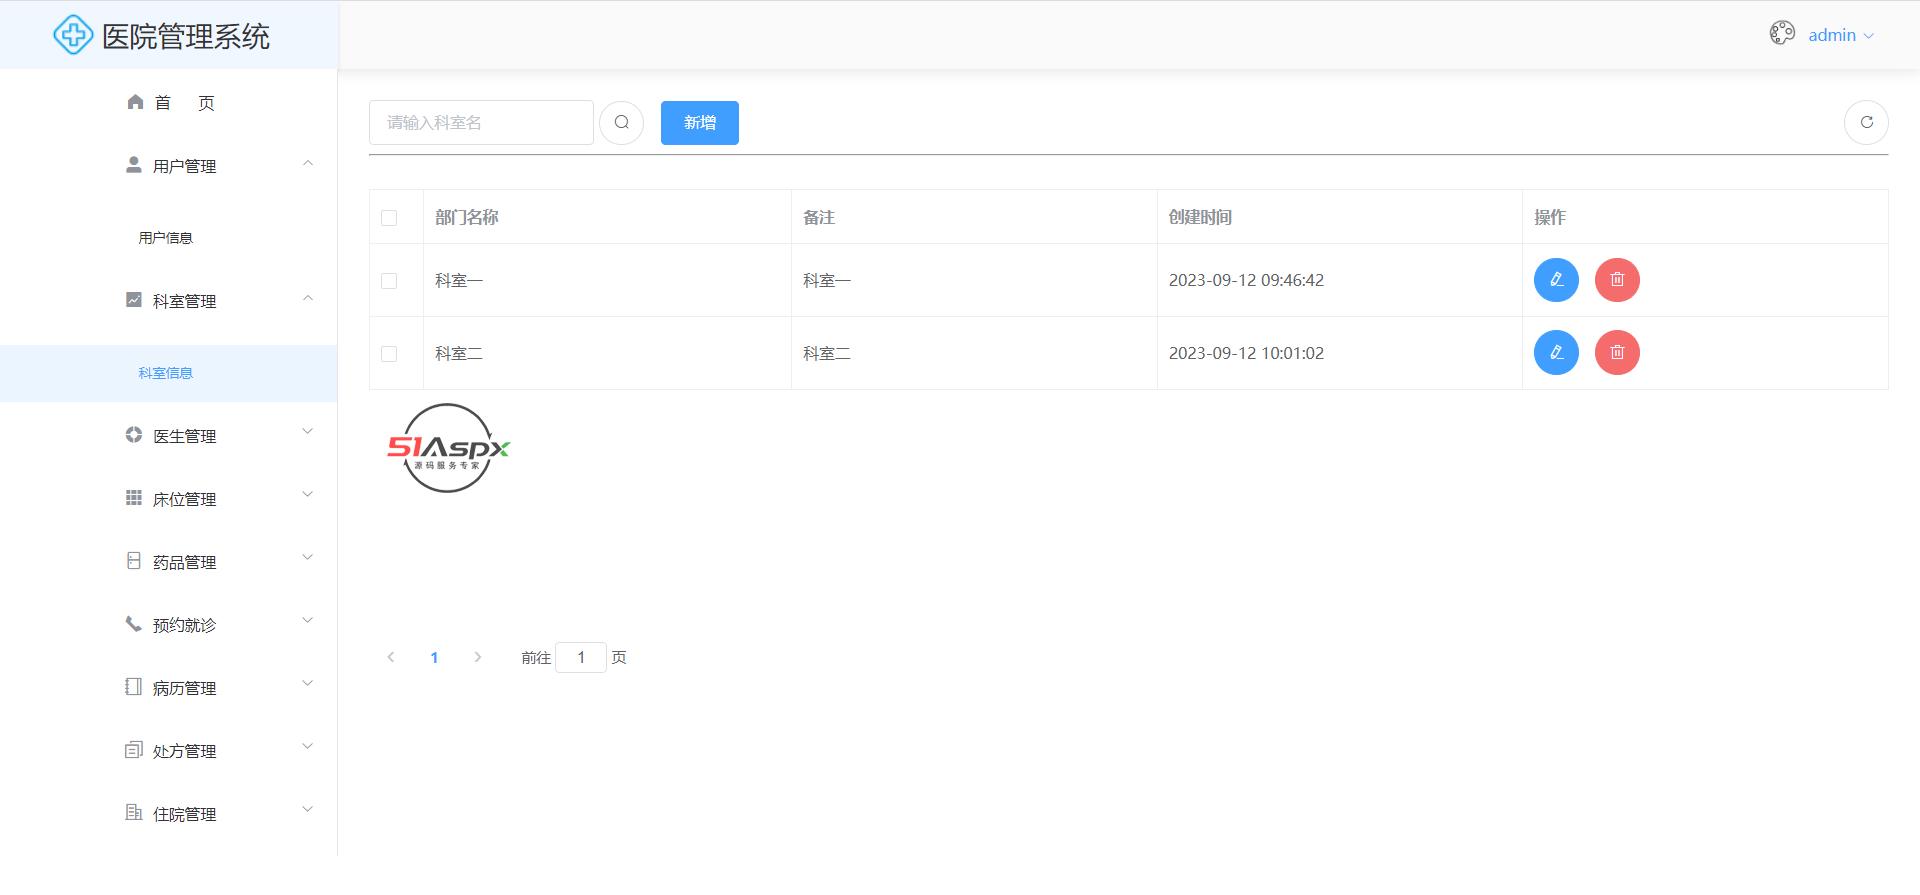Toggle the select-all checkbox in table header
1920x895 pixels.
pyautogui.click(x=389, y=218)
